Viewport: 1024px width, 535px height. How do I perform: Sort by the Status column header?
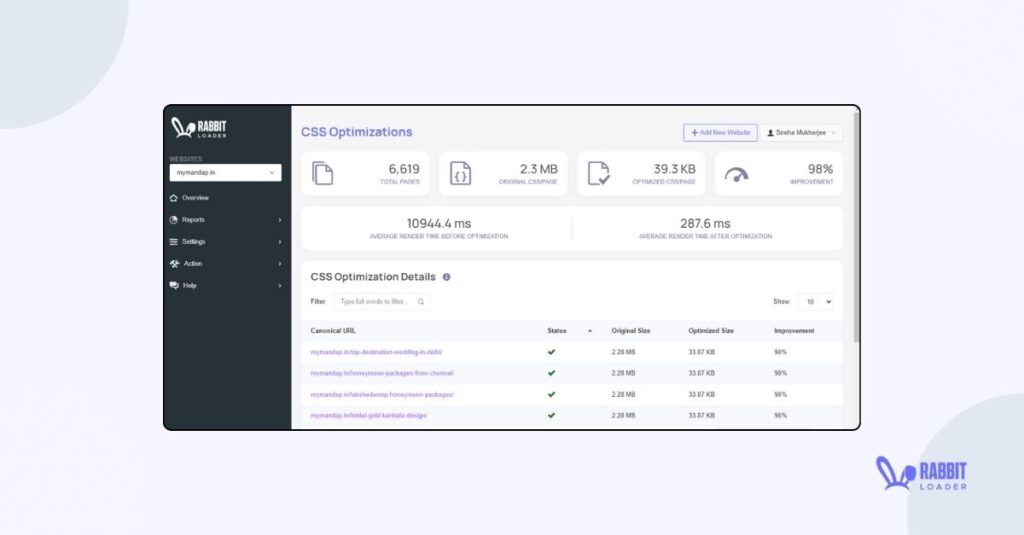coord(557,331)
